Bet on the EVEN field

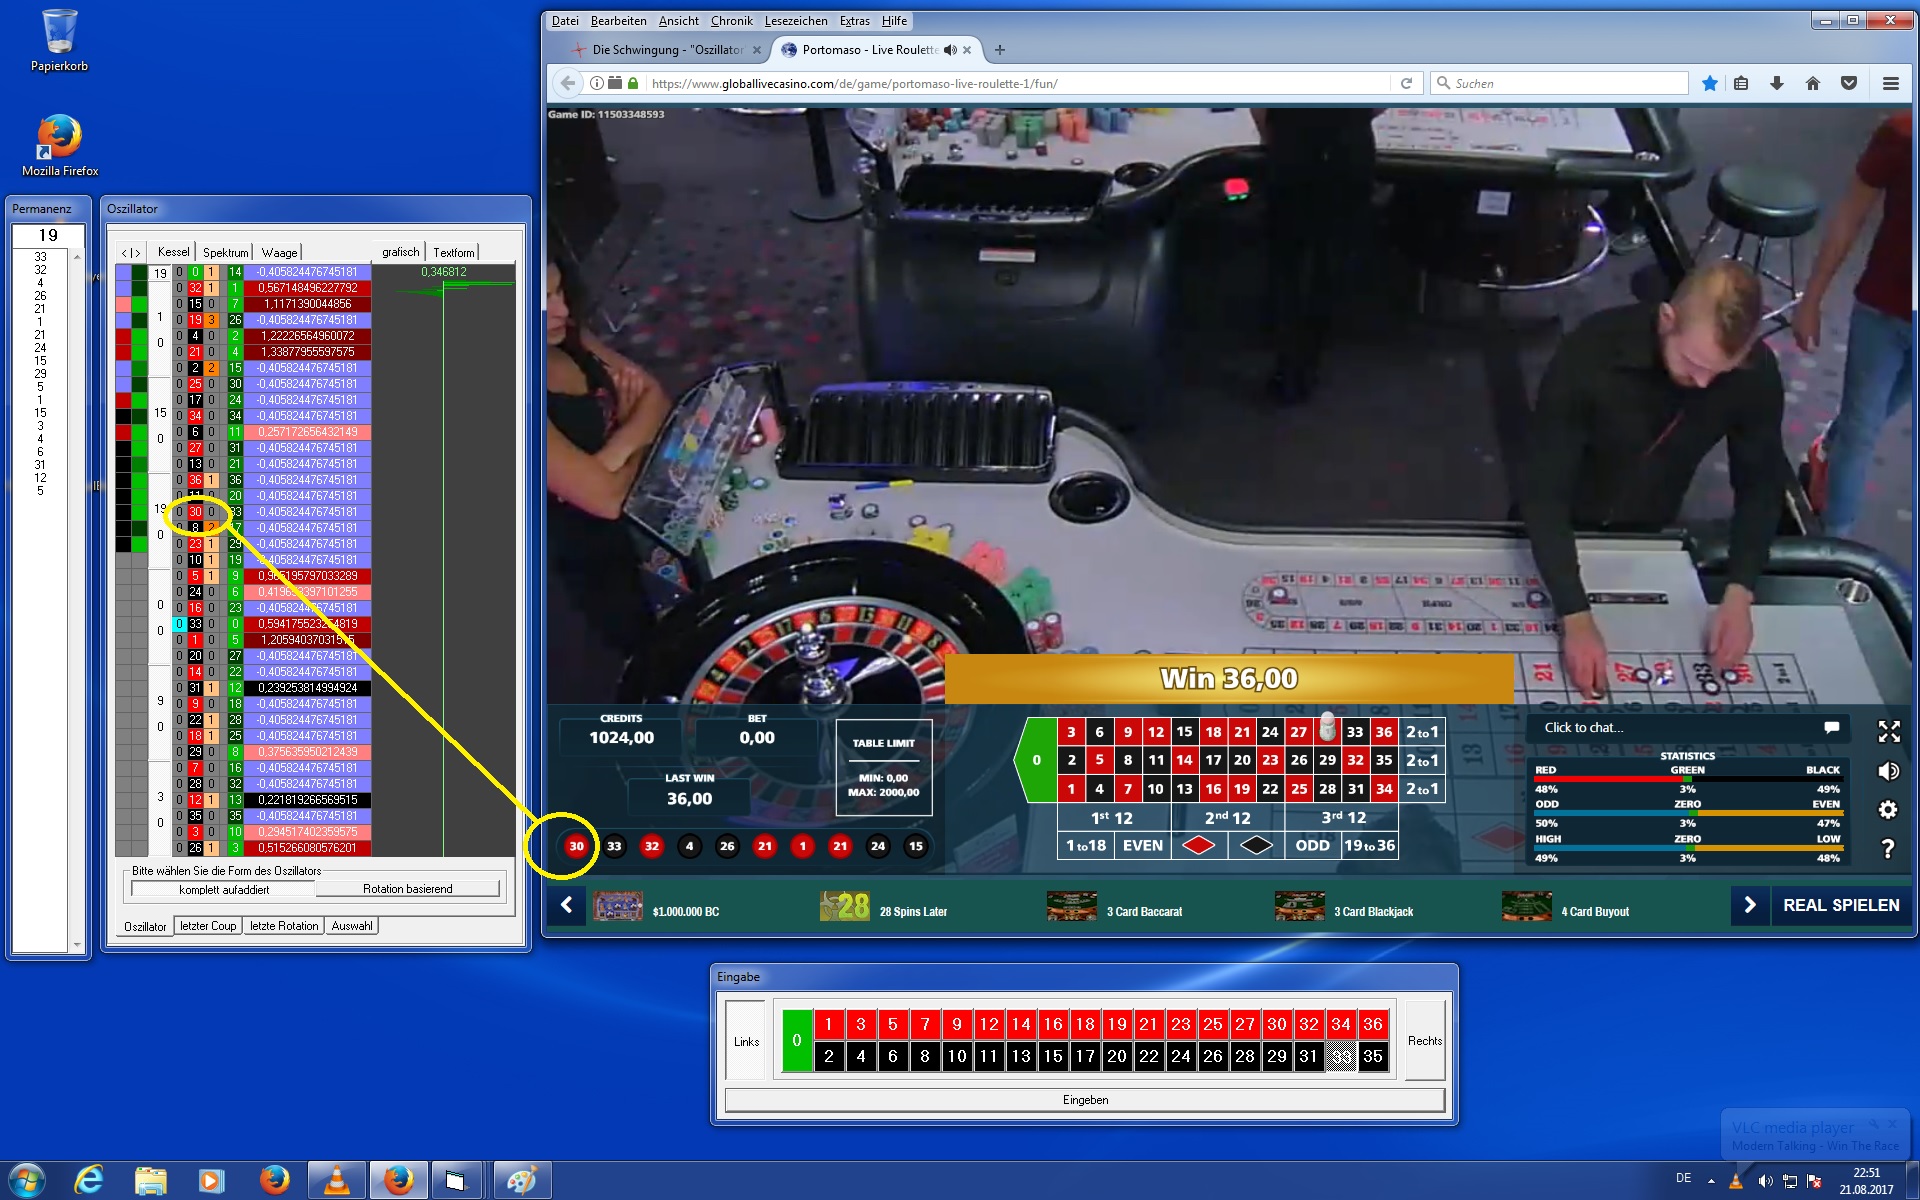click(1142, 846)
